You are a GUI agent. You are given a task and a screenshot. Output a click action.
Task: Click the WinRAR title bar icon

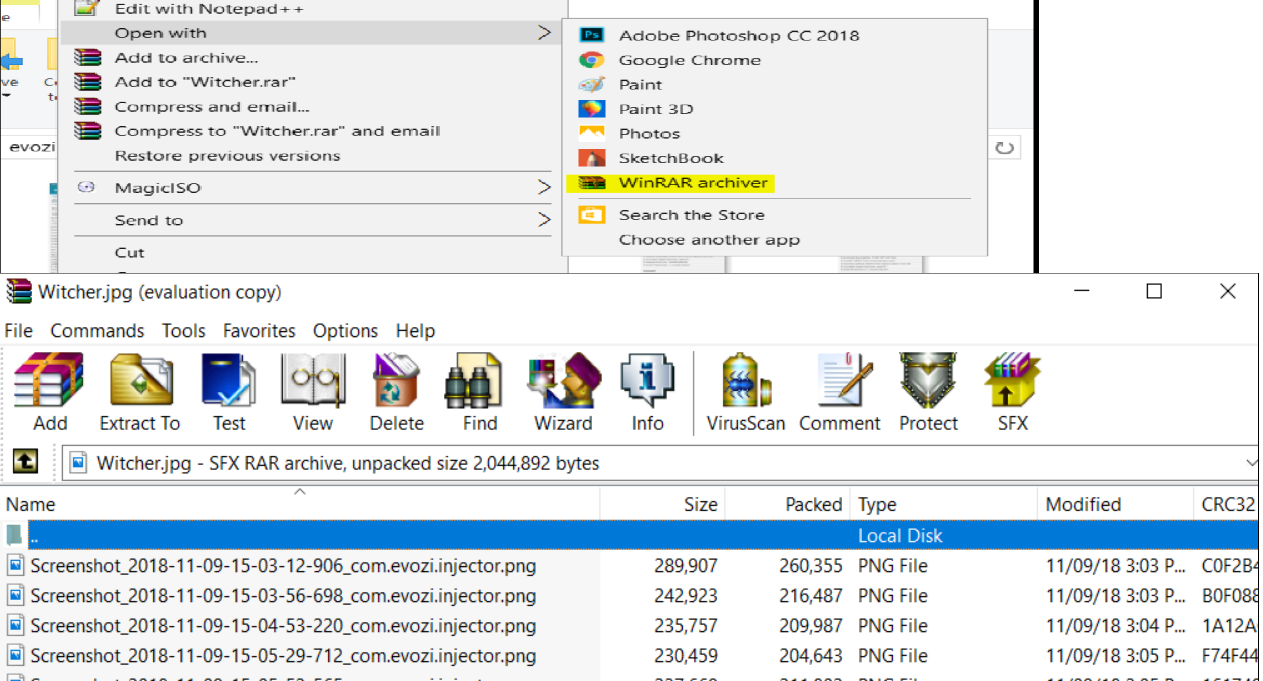[18, 291]
